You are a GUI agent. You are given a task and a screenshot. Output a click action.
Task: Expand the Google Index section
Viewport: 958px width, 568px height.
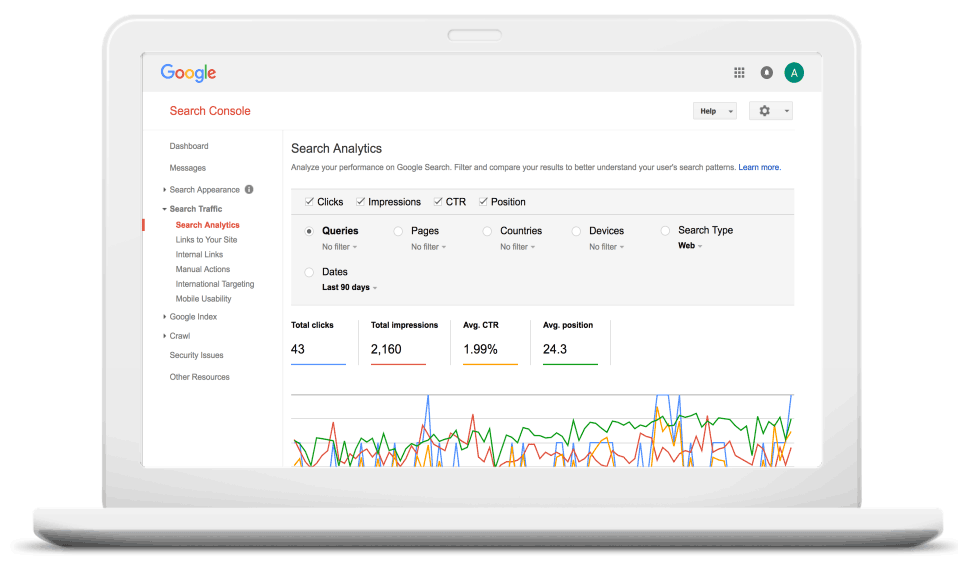[193, 317]
